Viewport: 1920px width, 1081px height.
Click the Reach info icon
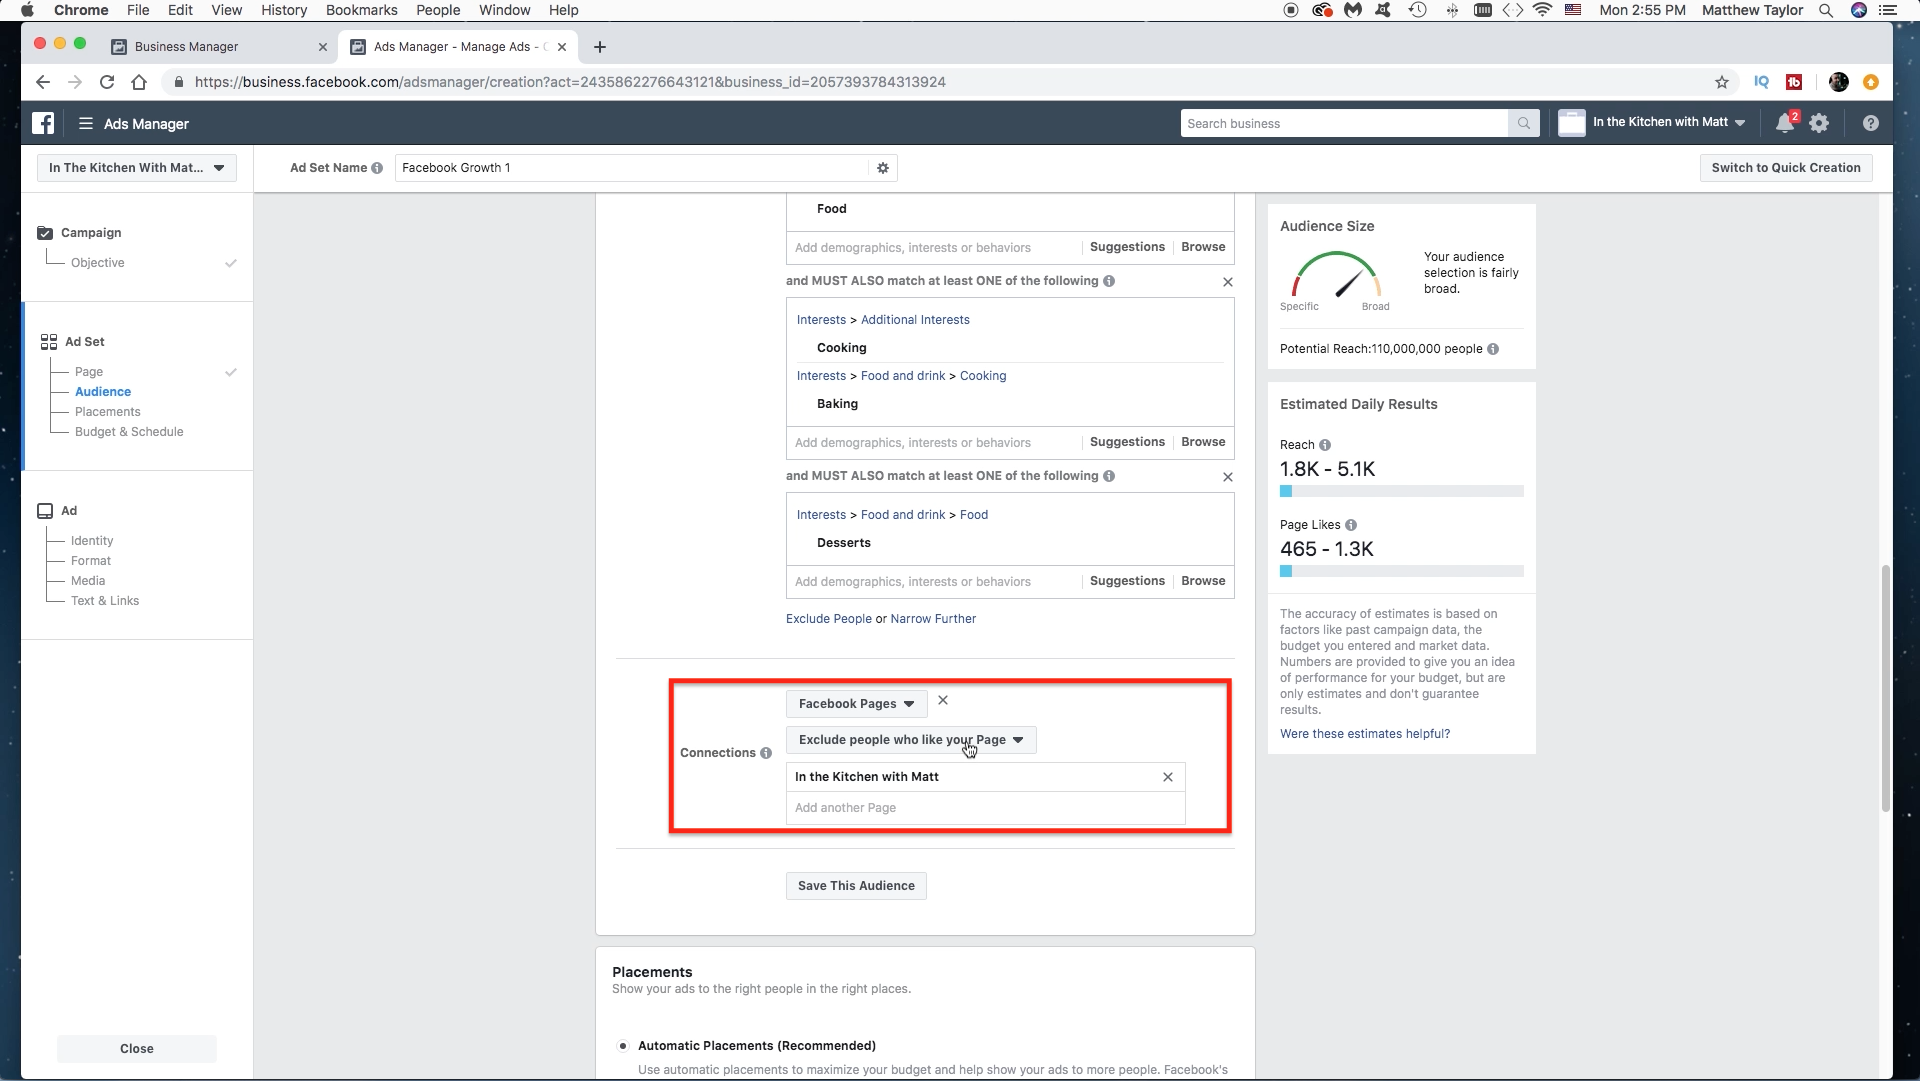coord(1325,445)
